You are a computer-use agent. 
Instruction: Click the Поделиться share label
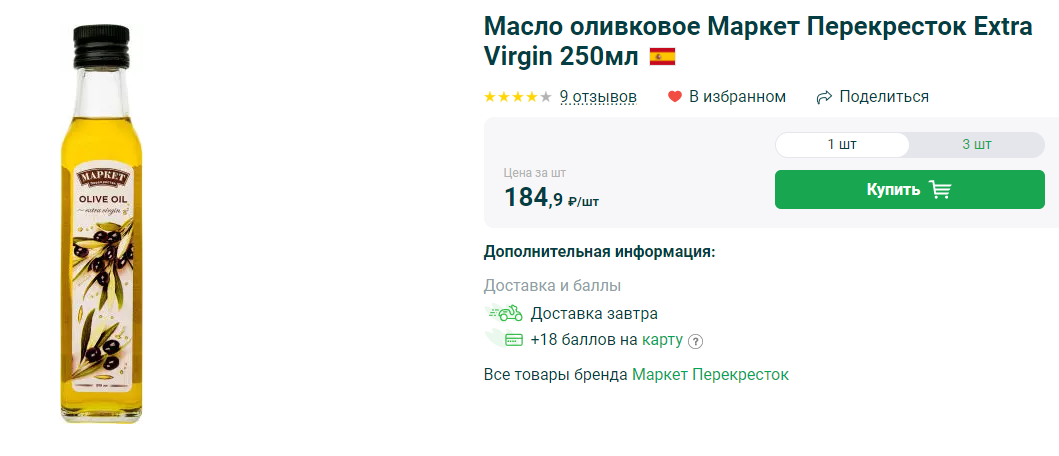click(x=884, y=97)
